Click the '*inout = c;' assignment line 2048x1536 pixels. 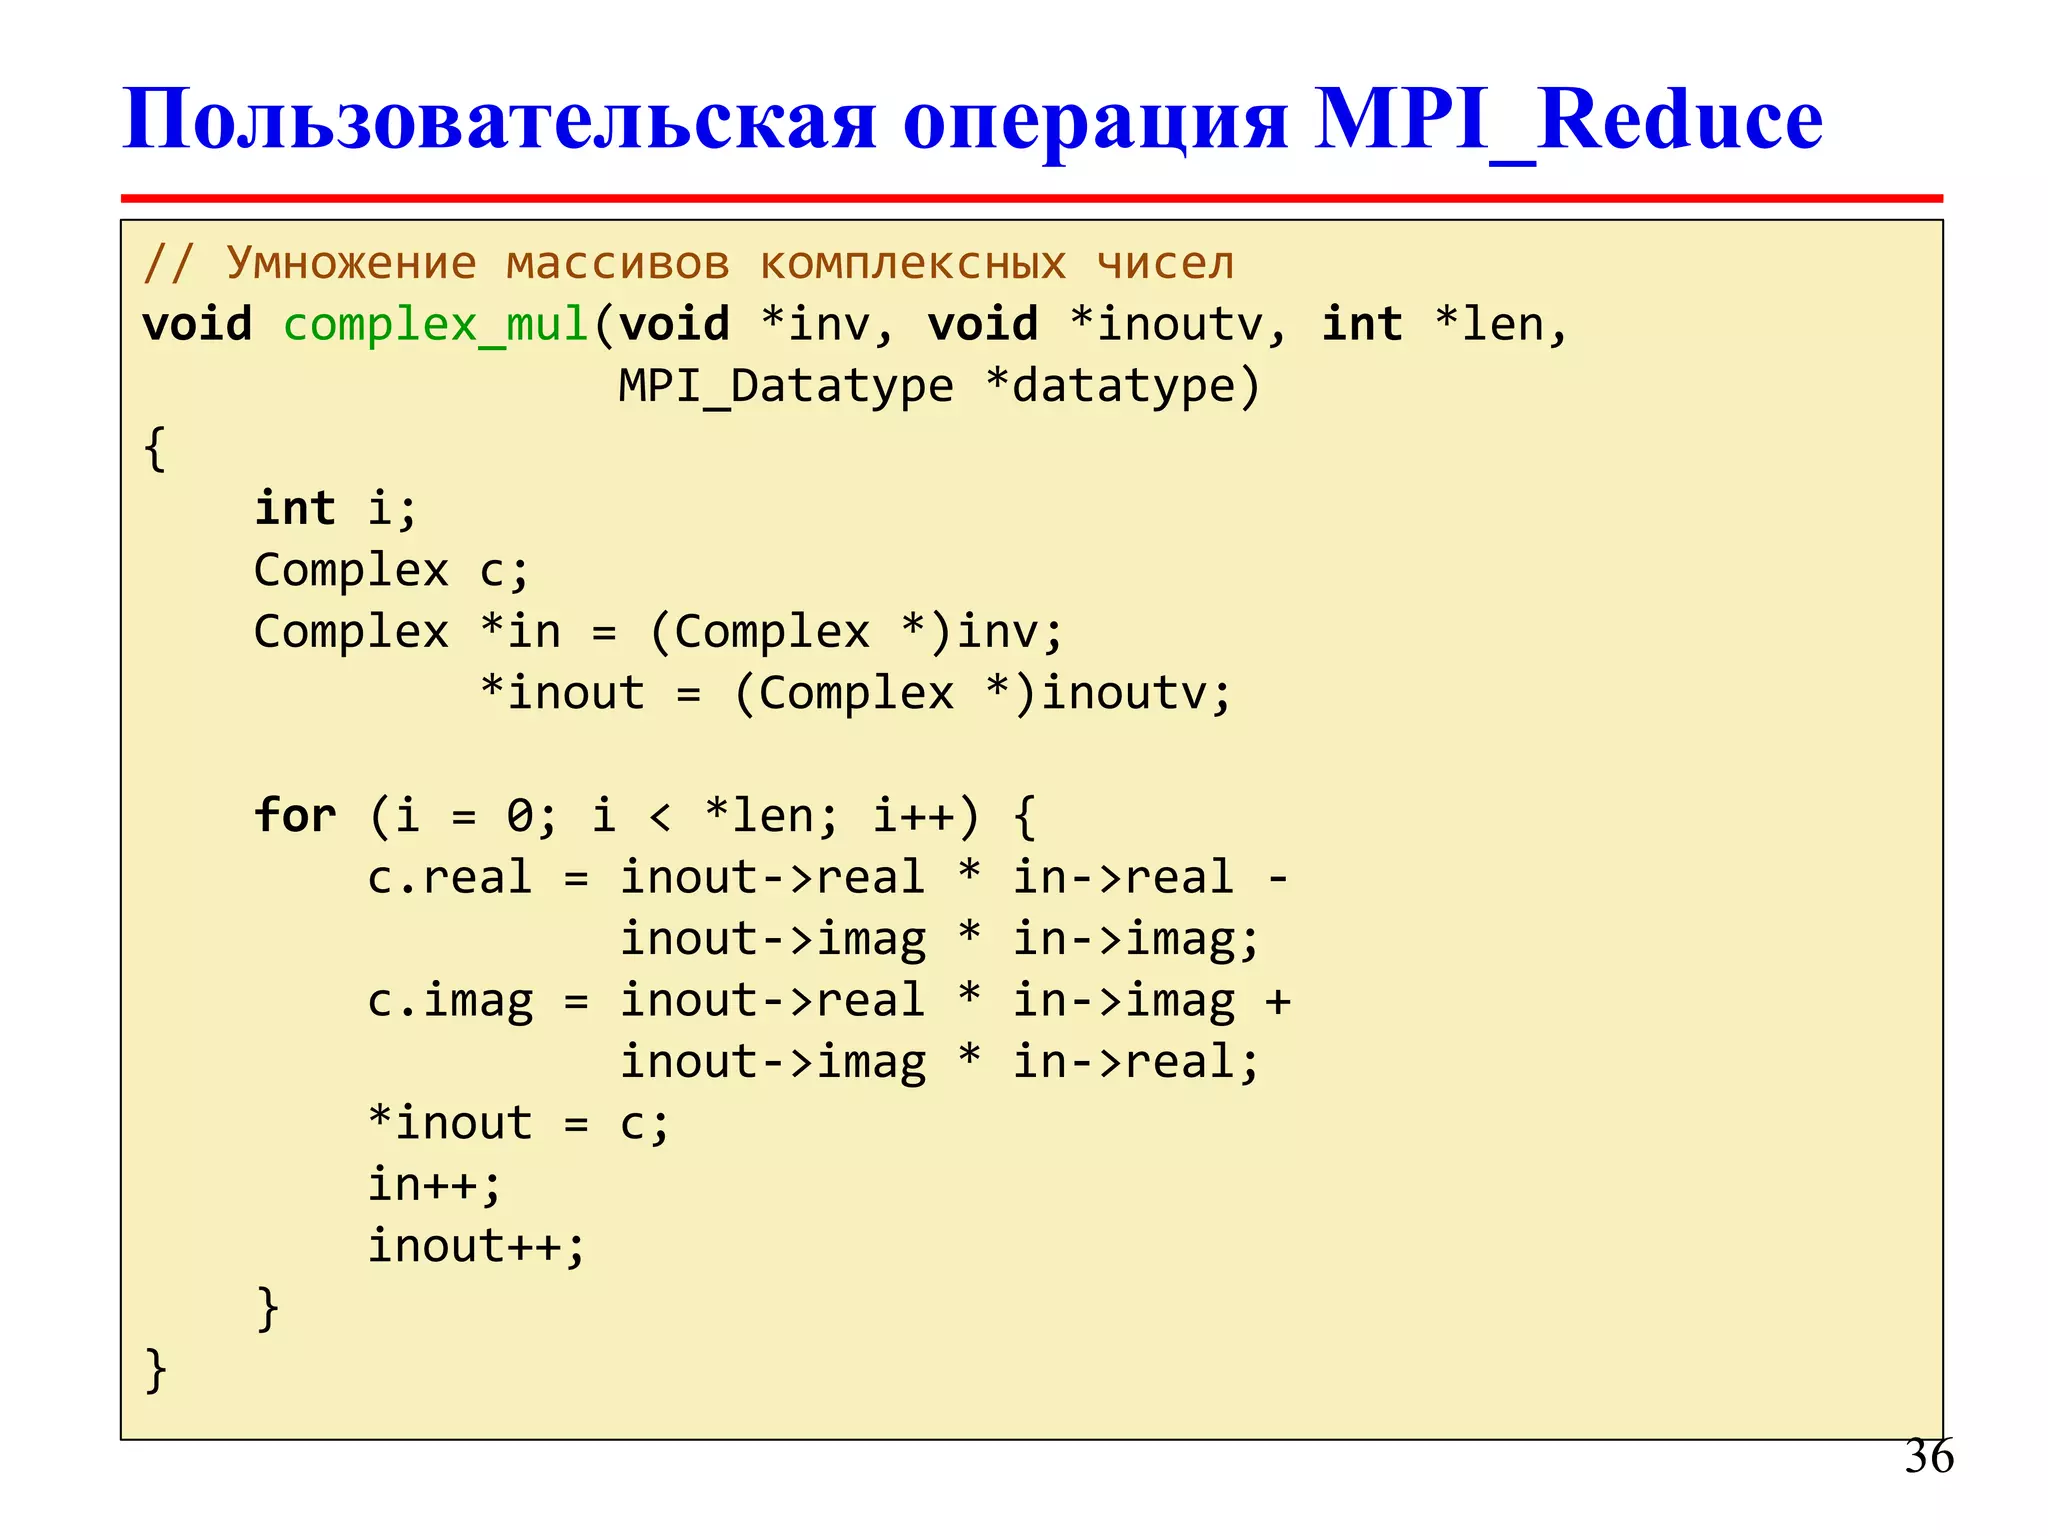(x=518, y=1124)
